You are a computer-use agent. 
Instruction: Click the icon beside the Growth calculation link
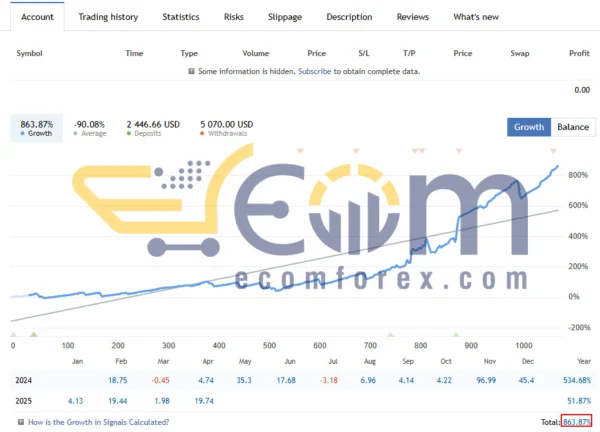click(x=21, y=422)
